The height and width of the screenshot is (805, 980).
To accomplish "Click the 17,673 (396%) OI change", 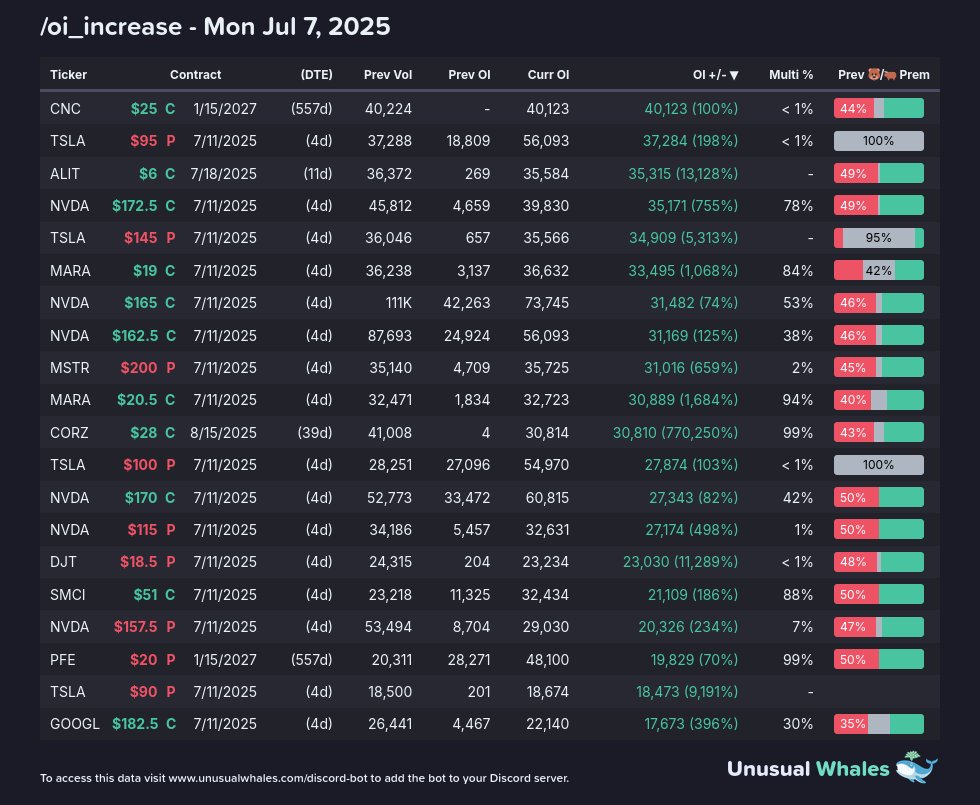I will [x=691, y=724].
